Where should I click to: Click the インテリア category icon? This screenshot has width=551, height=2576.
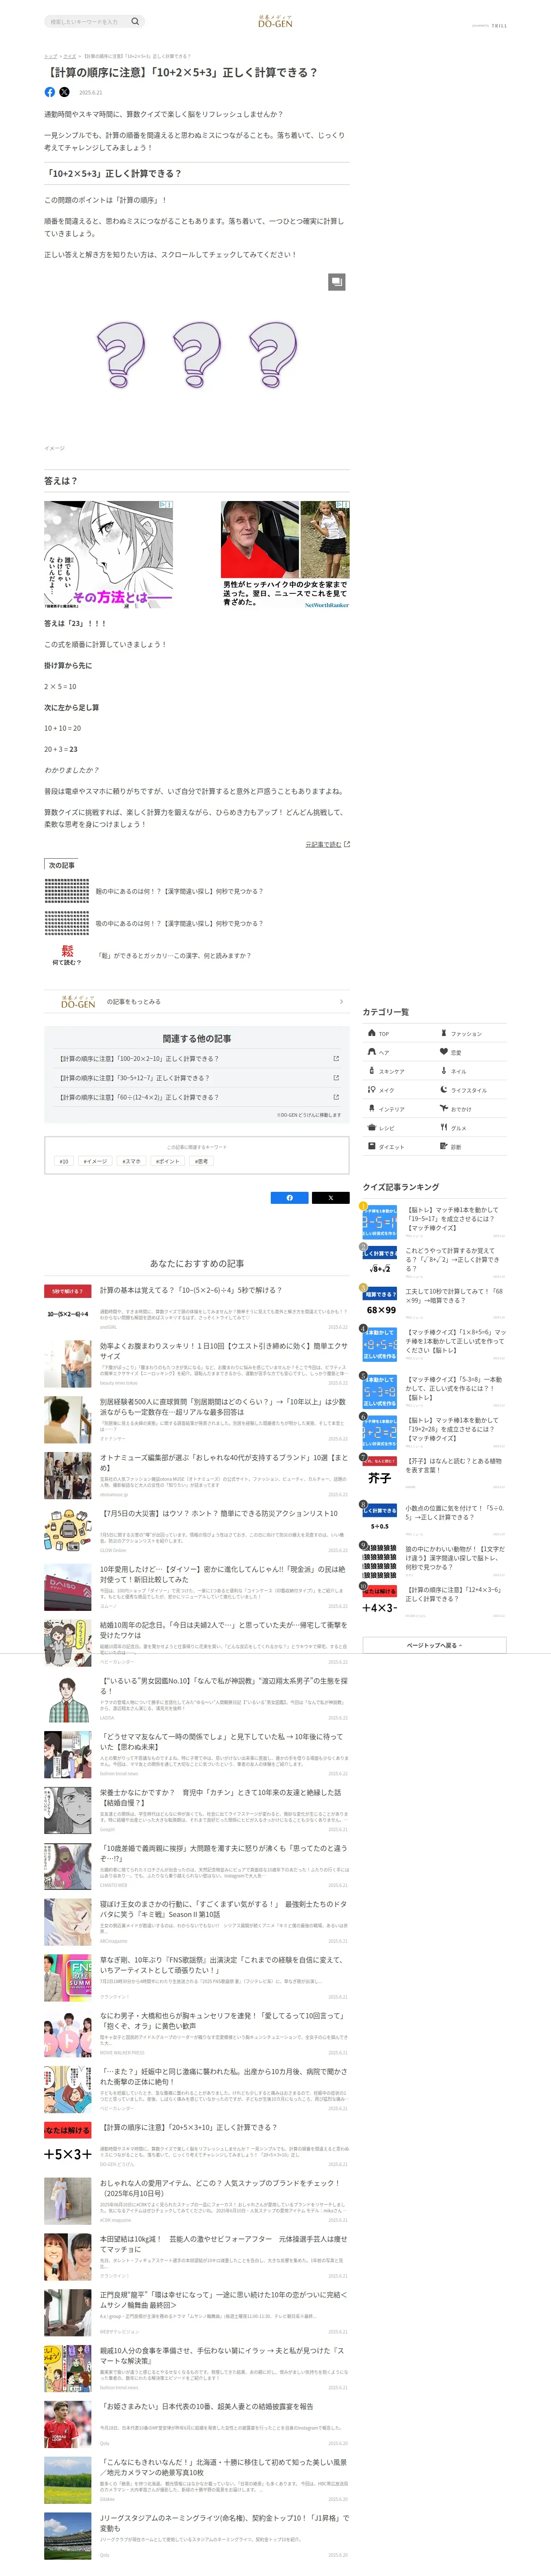(x=371, y=1108)
